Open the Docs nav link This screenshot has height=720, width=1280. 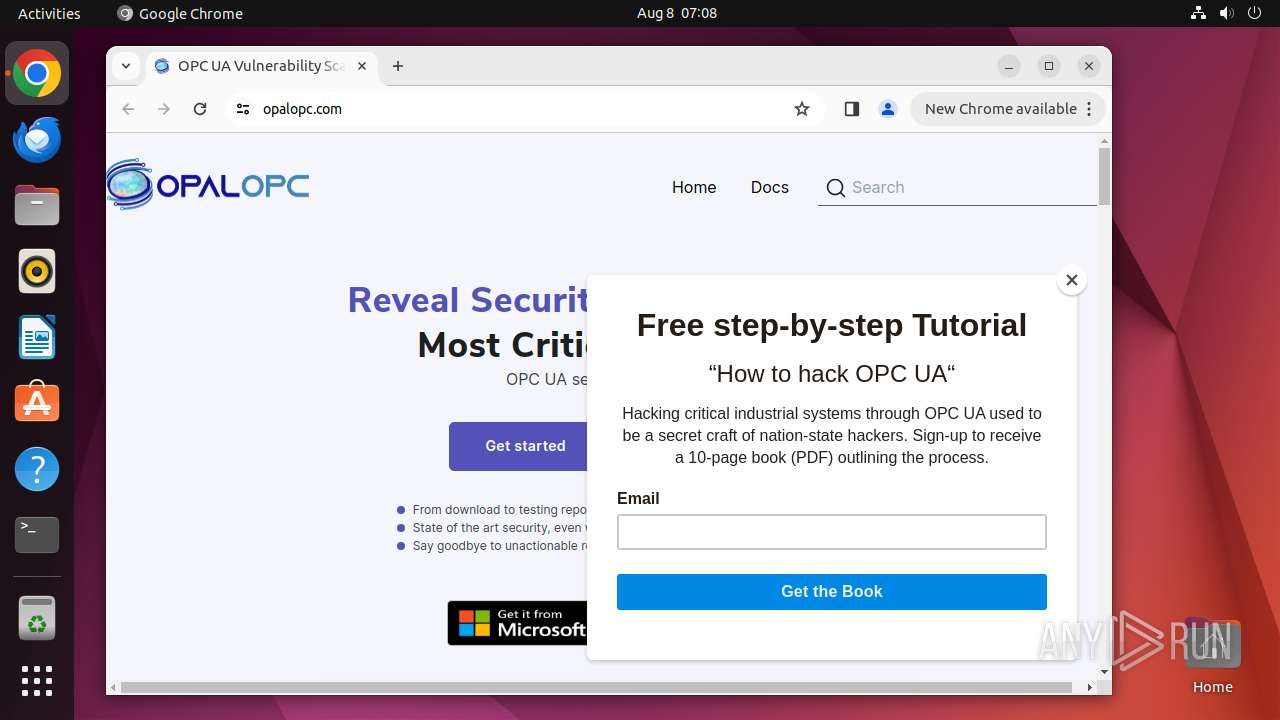point(770,187)
